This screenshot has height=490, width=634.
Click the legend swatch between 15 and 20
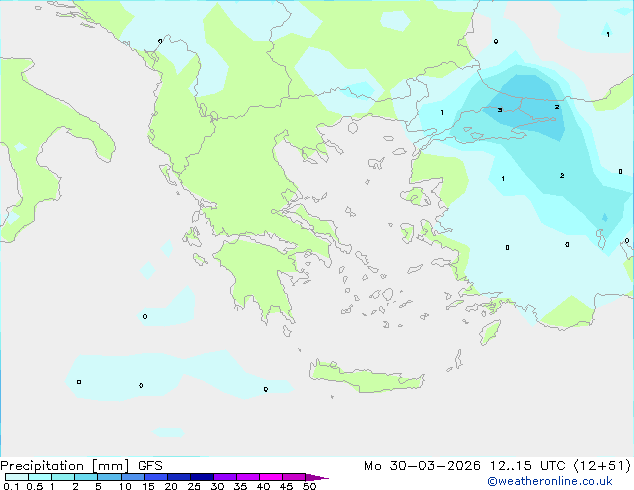[155, 477]
